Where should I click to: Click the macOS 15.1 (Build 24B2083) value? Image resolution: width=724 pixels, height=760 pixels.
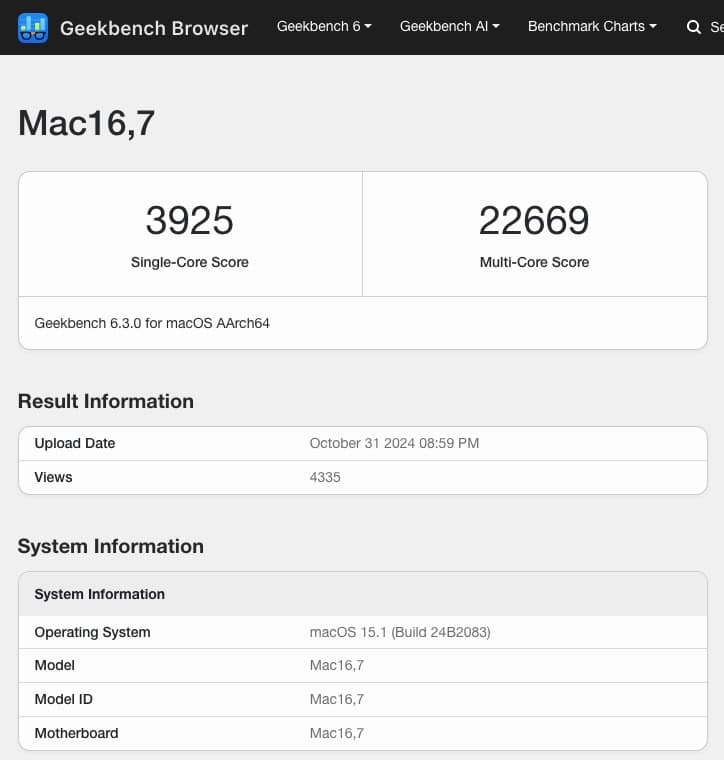400,632
